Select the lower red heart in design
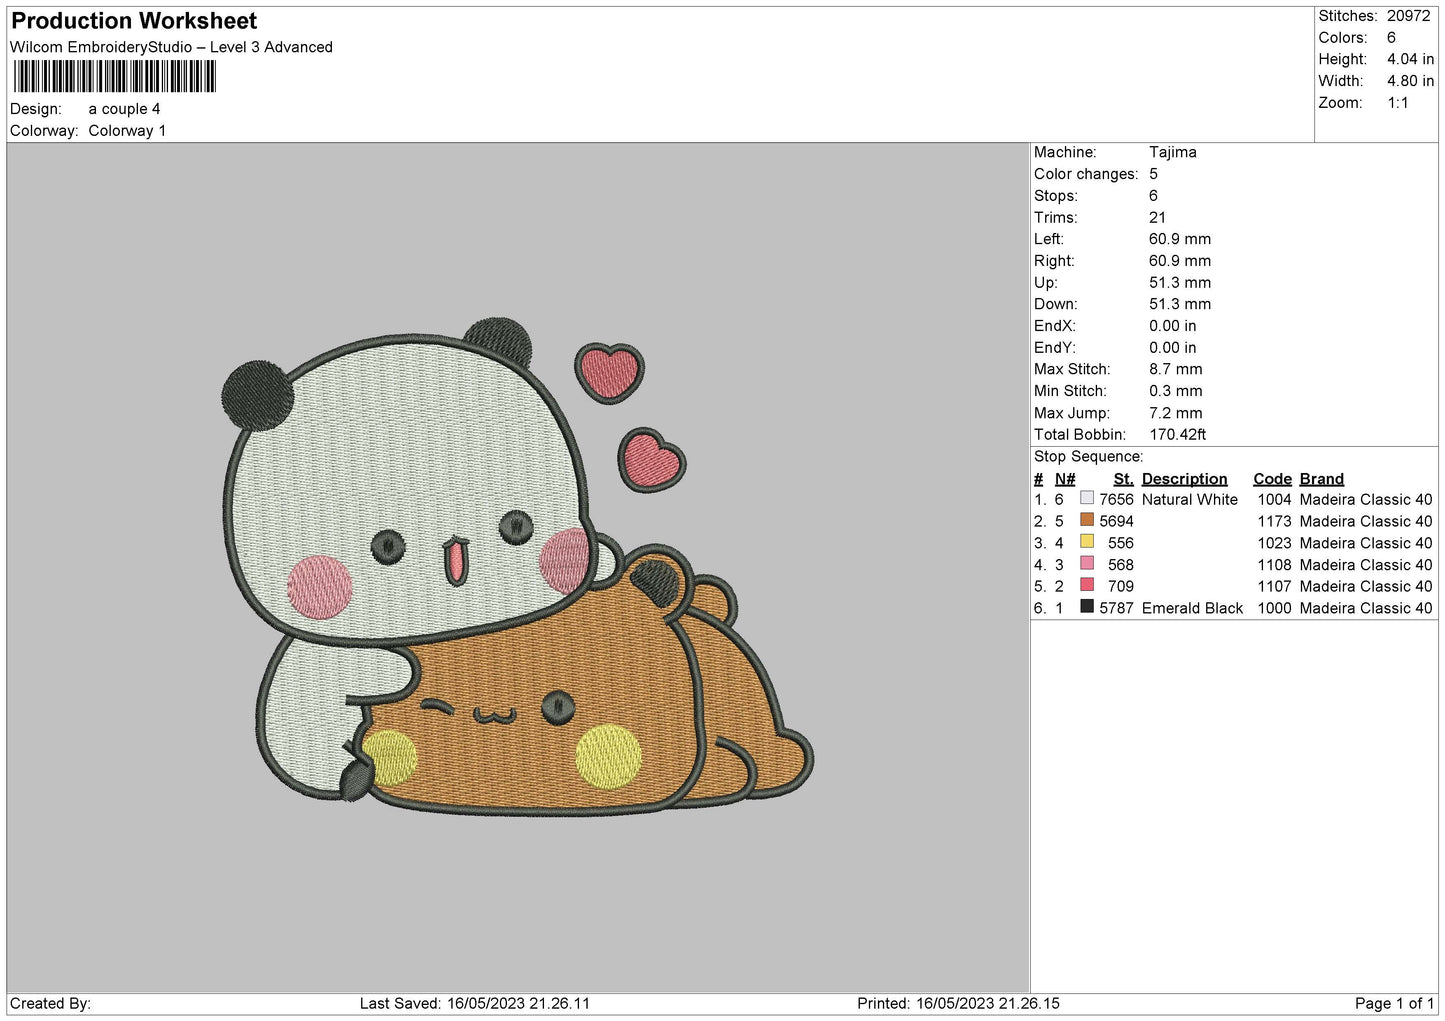The image size is (1445, 1021). [x=651, y=461]
